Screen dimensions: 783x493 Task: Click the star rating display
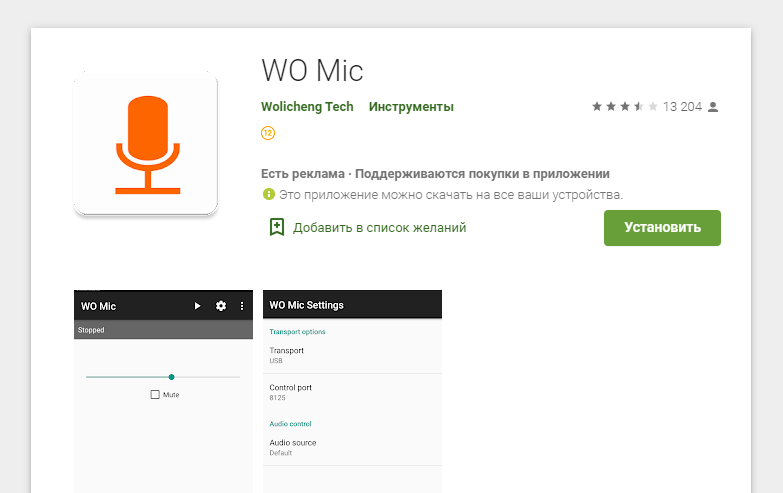tap(625, 106)
